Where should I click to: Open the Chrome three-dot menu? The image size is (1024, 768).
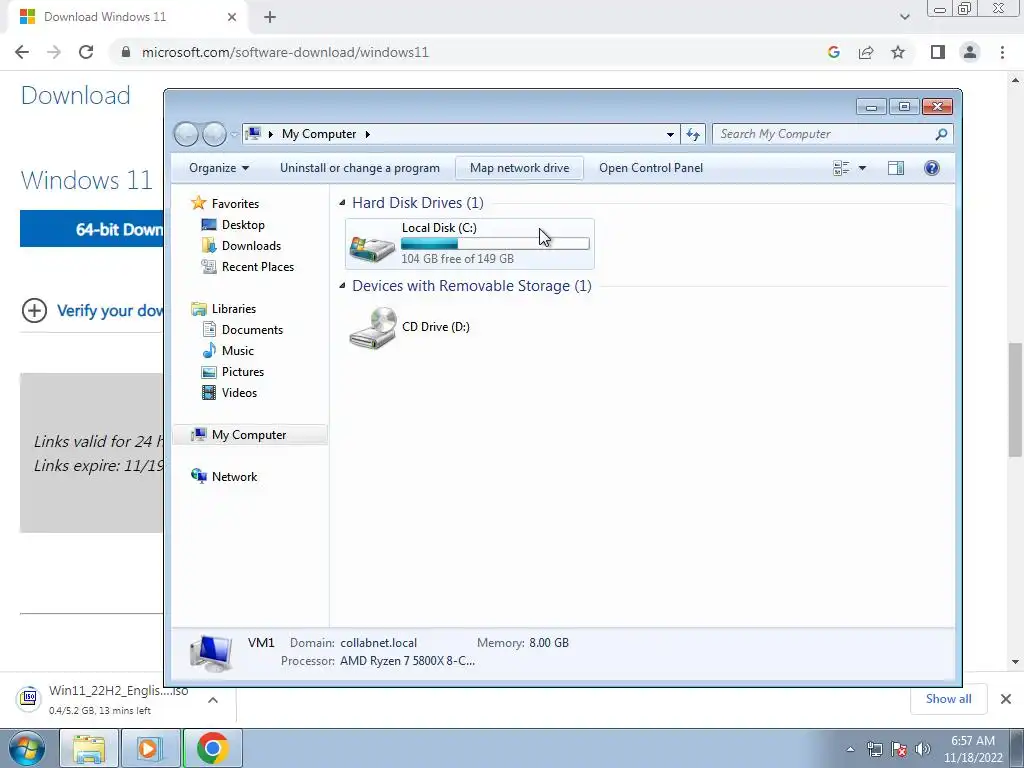click(x=1002, y=52)
